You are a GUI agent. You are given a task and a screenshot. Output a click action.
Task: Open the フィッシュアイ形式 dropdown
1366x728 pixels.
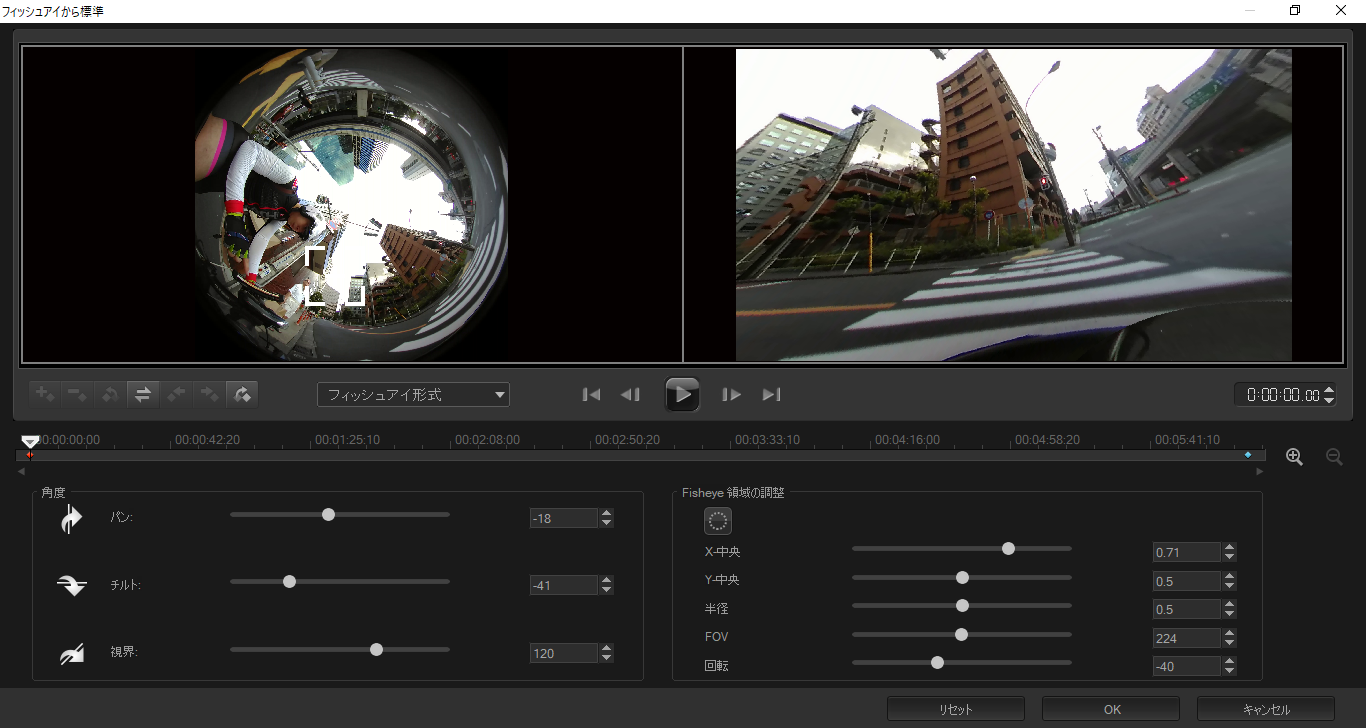[413, 395]
